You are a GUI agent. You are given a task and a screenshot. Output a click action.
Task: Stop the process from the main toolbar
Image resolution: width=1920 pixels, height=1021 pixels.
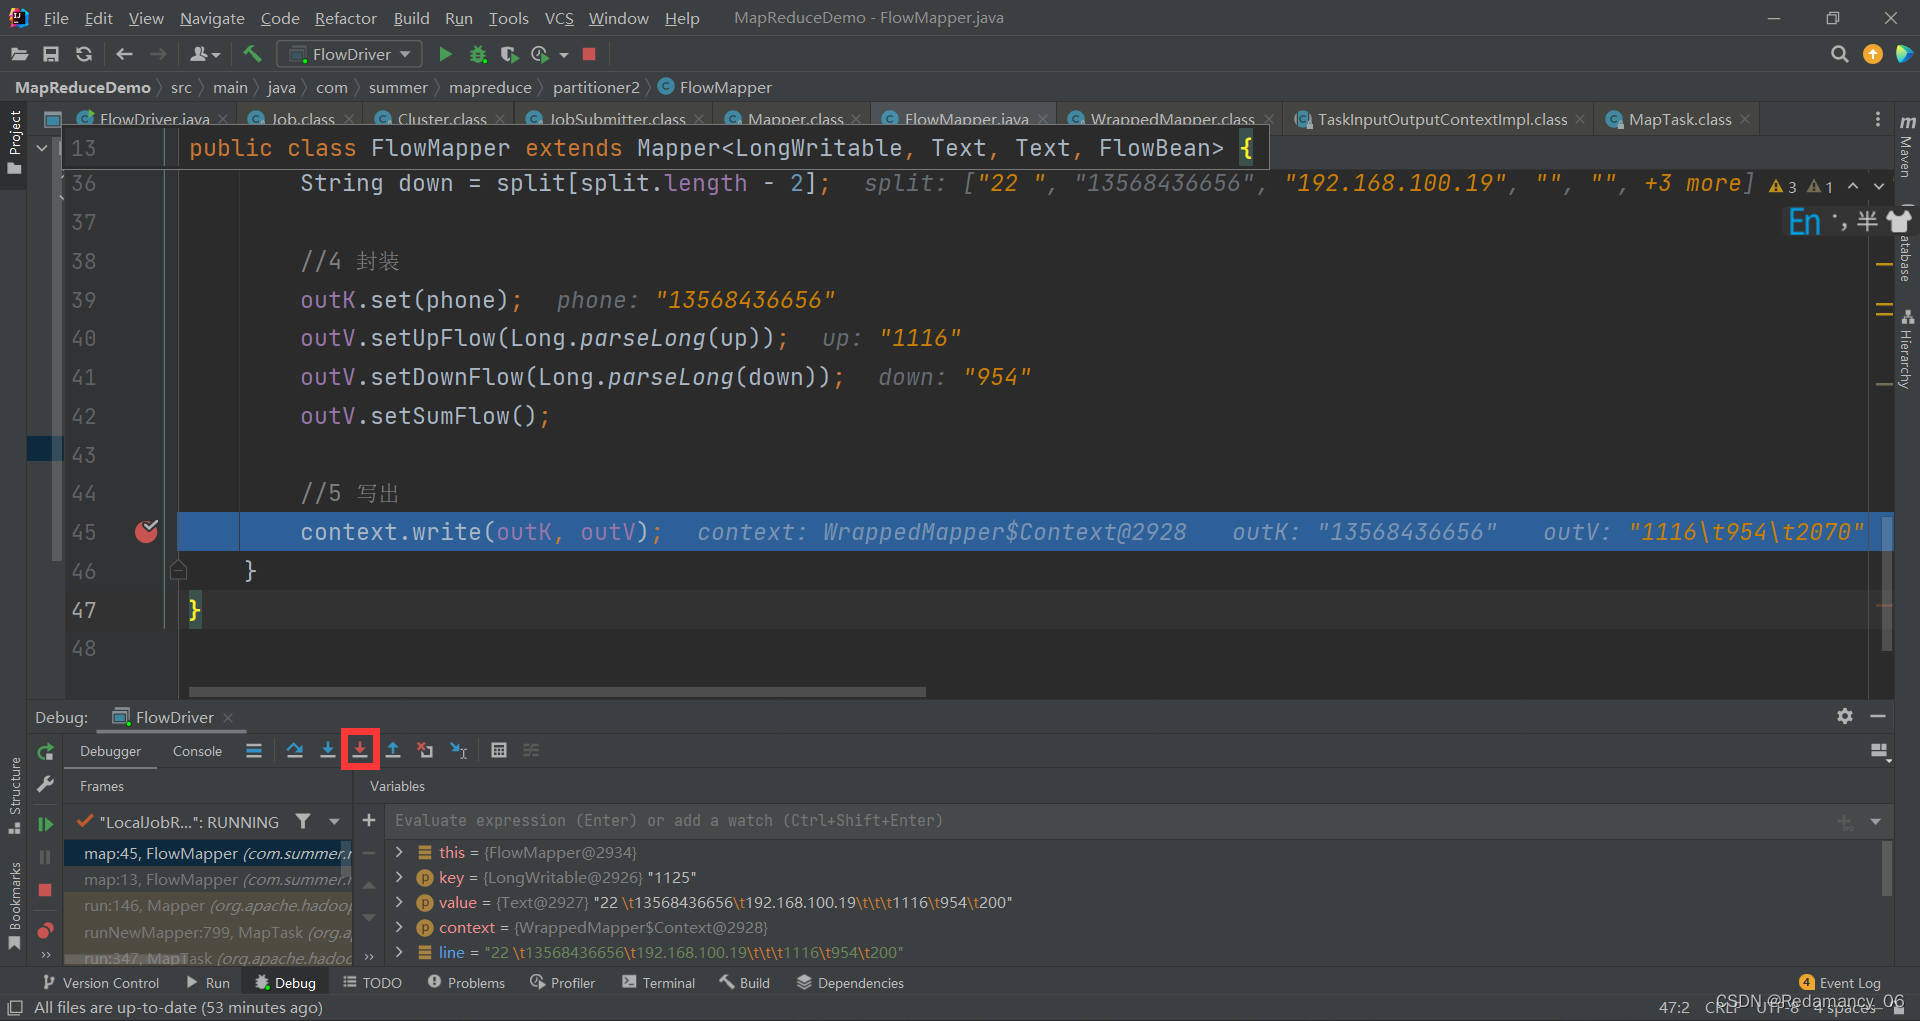click(589, 54)
